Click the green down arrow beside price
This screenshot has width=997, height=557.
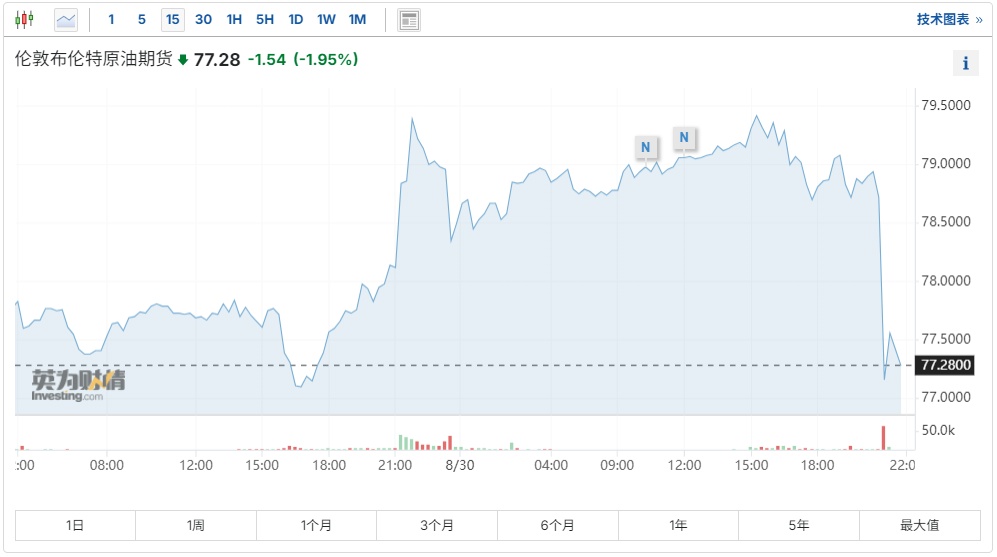point(183,60)
